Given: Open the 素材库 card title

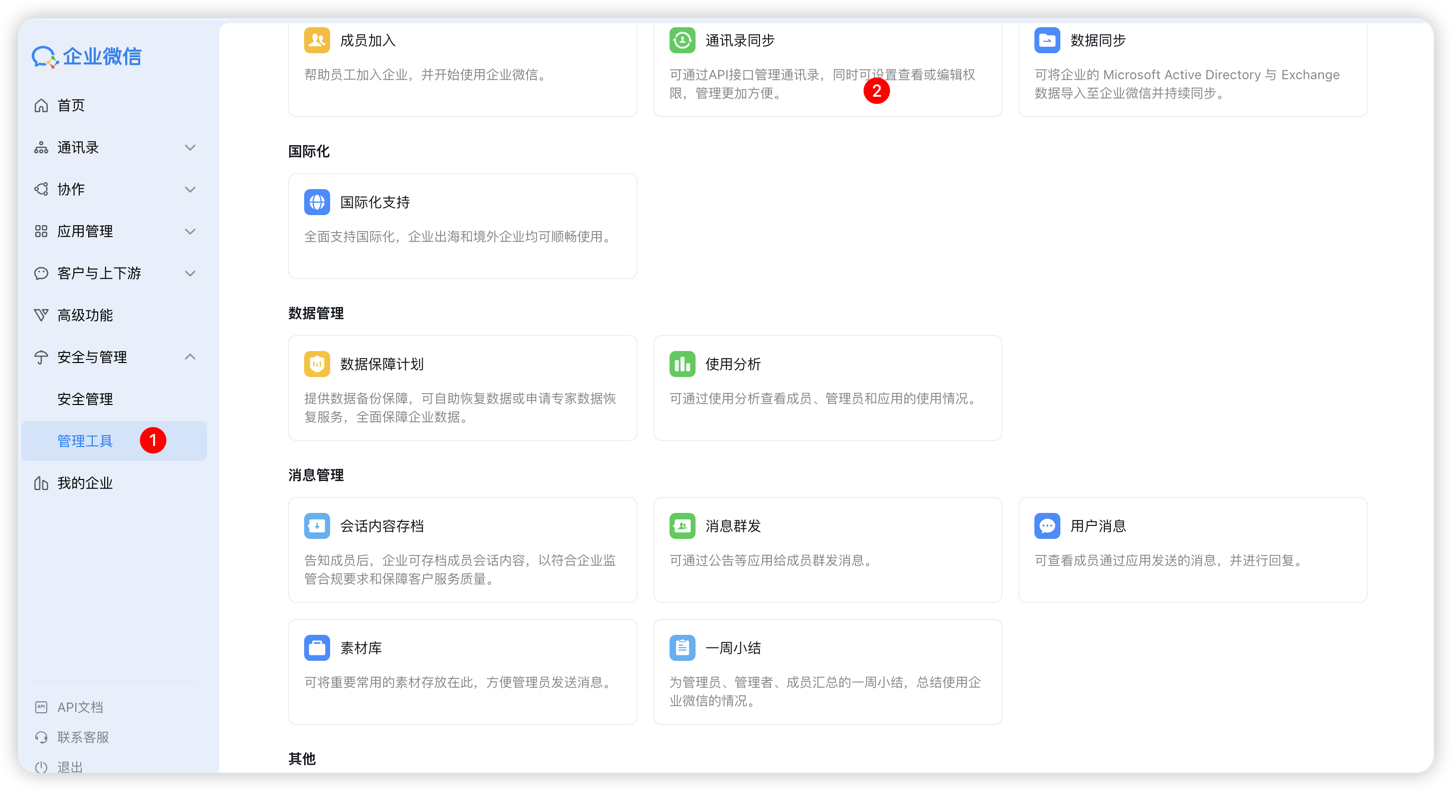Looking at the screenshot, I should [361, 648].
